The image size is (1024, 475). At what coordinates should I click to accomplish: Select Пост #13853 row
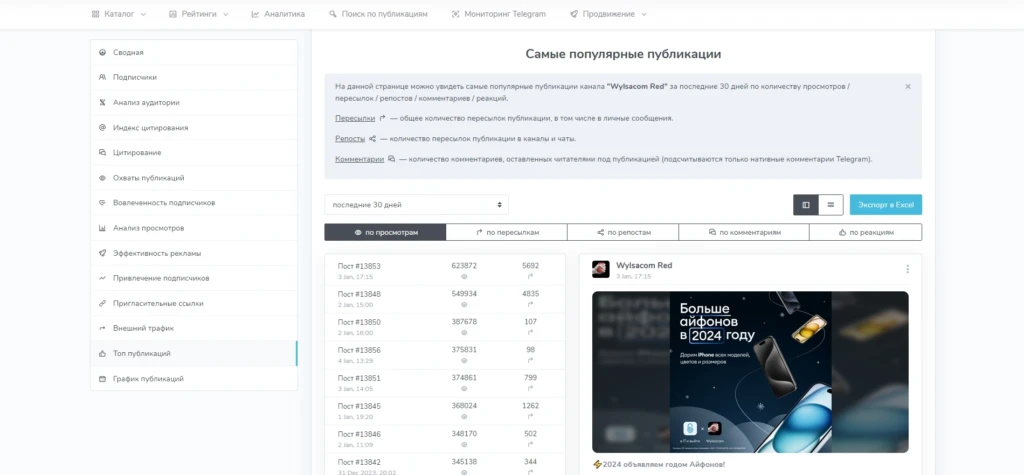click(x=445, y=270)
